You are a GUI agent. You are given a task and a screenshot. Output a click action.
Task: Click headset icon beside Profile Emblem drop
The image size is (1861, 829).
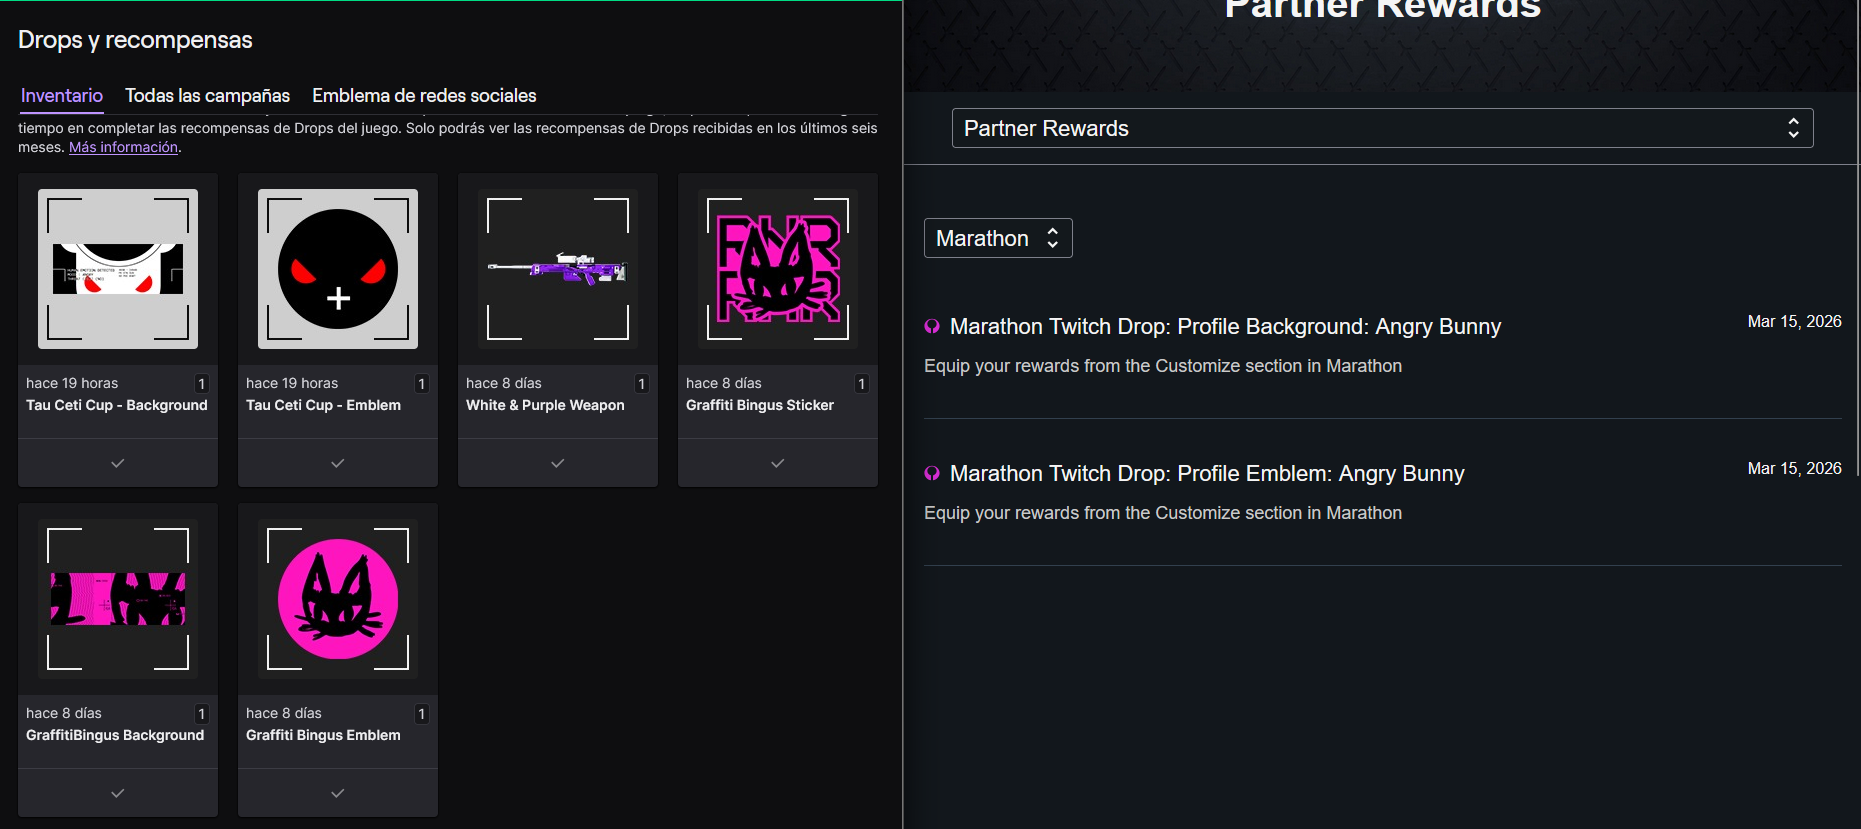[932, 474]
